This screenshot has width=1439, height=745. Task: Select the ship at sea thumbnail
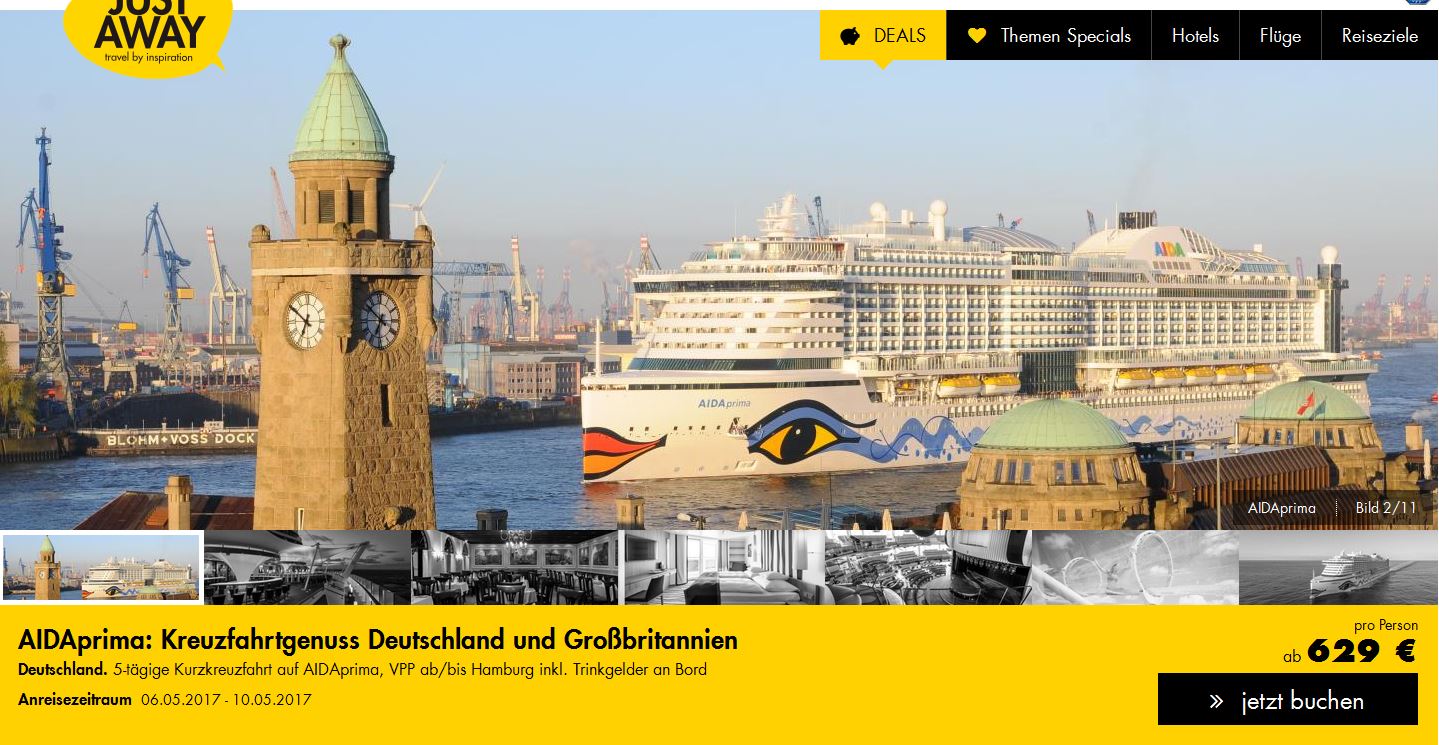coord(1339,567)
